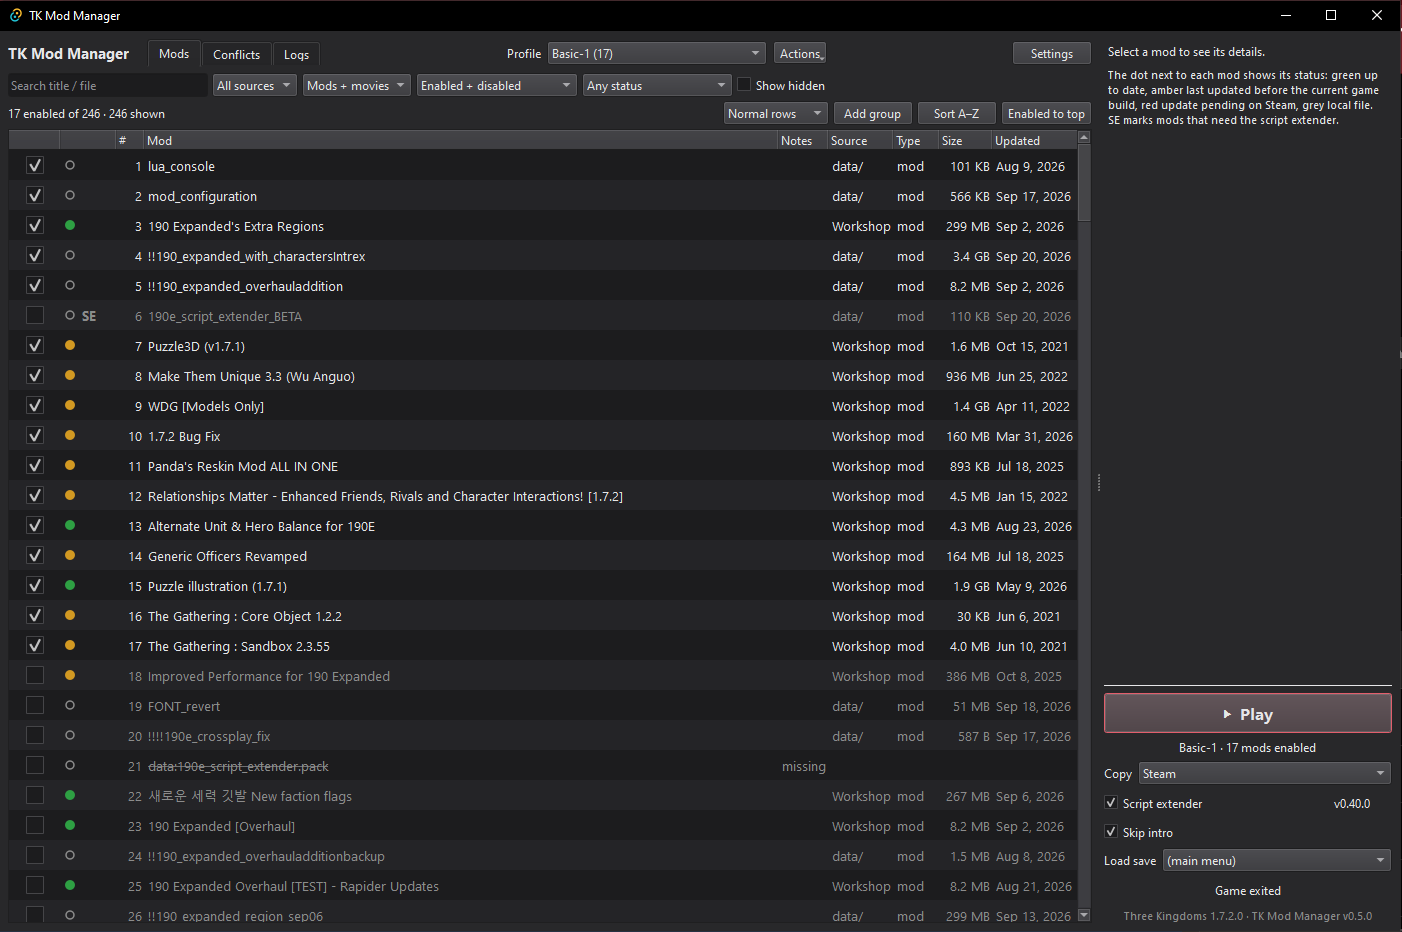
Task: Open the Enabled + disabled filter dropdown
Action: (x=497, y=85)
